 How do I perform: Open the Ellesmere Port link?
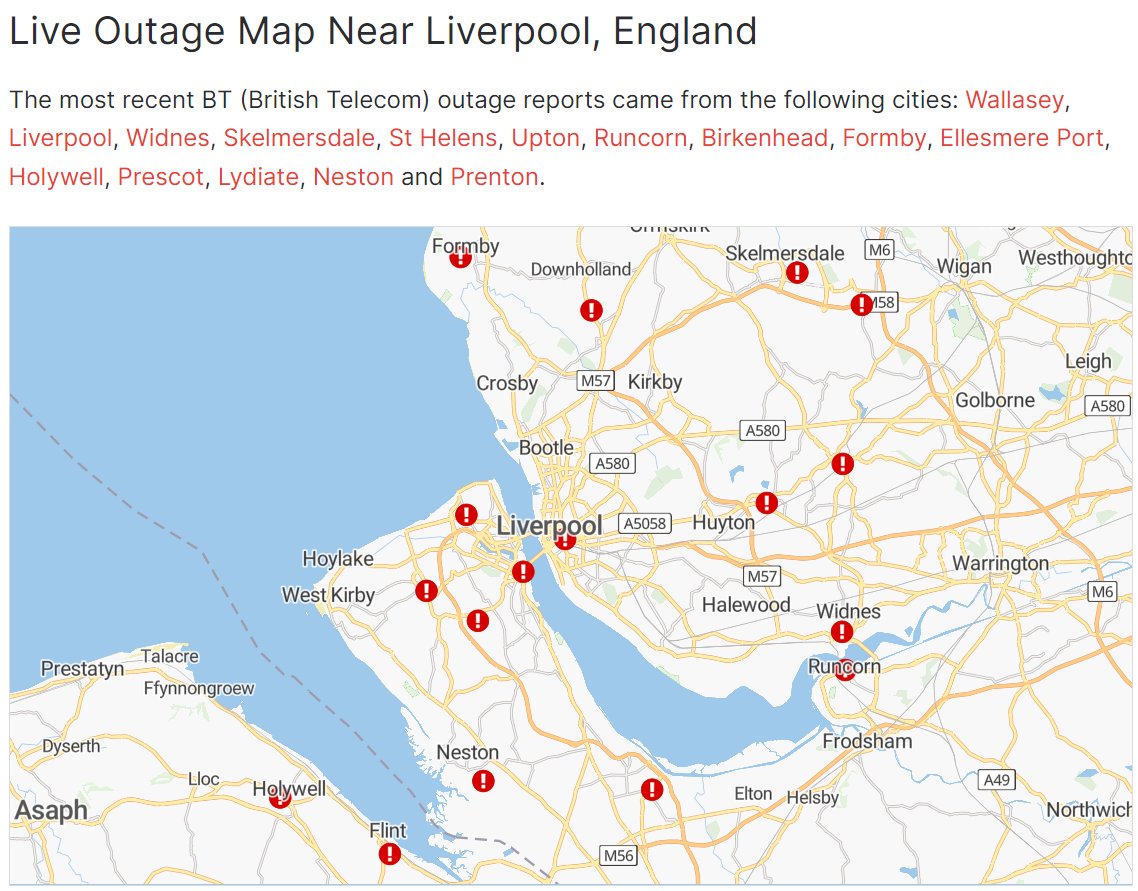(1021, 138)
